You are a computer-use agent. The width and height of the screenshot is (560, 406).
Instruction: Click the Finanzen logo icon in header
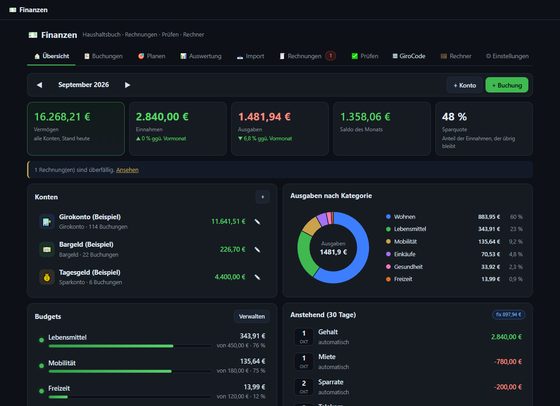click(33, 35)
